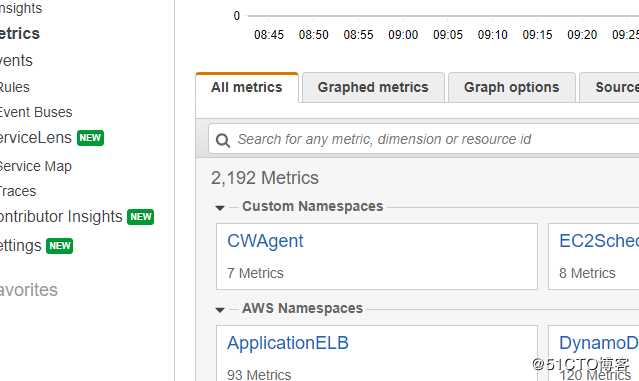Image resolution: width=639 pixels, height=381 pixels.
Task: Collapse the Custom Namespaces section
Action: (220, 208)
